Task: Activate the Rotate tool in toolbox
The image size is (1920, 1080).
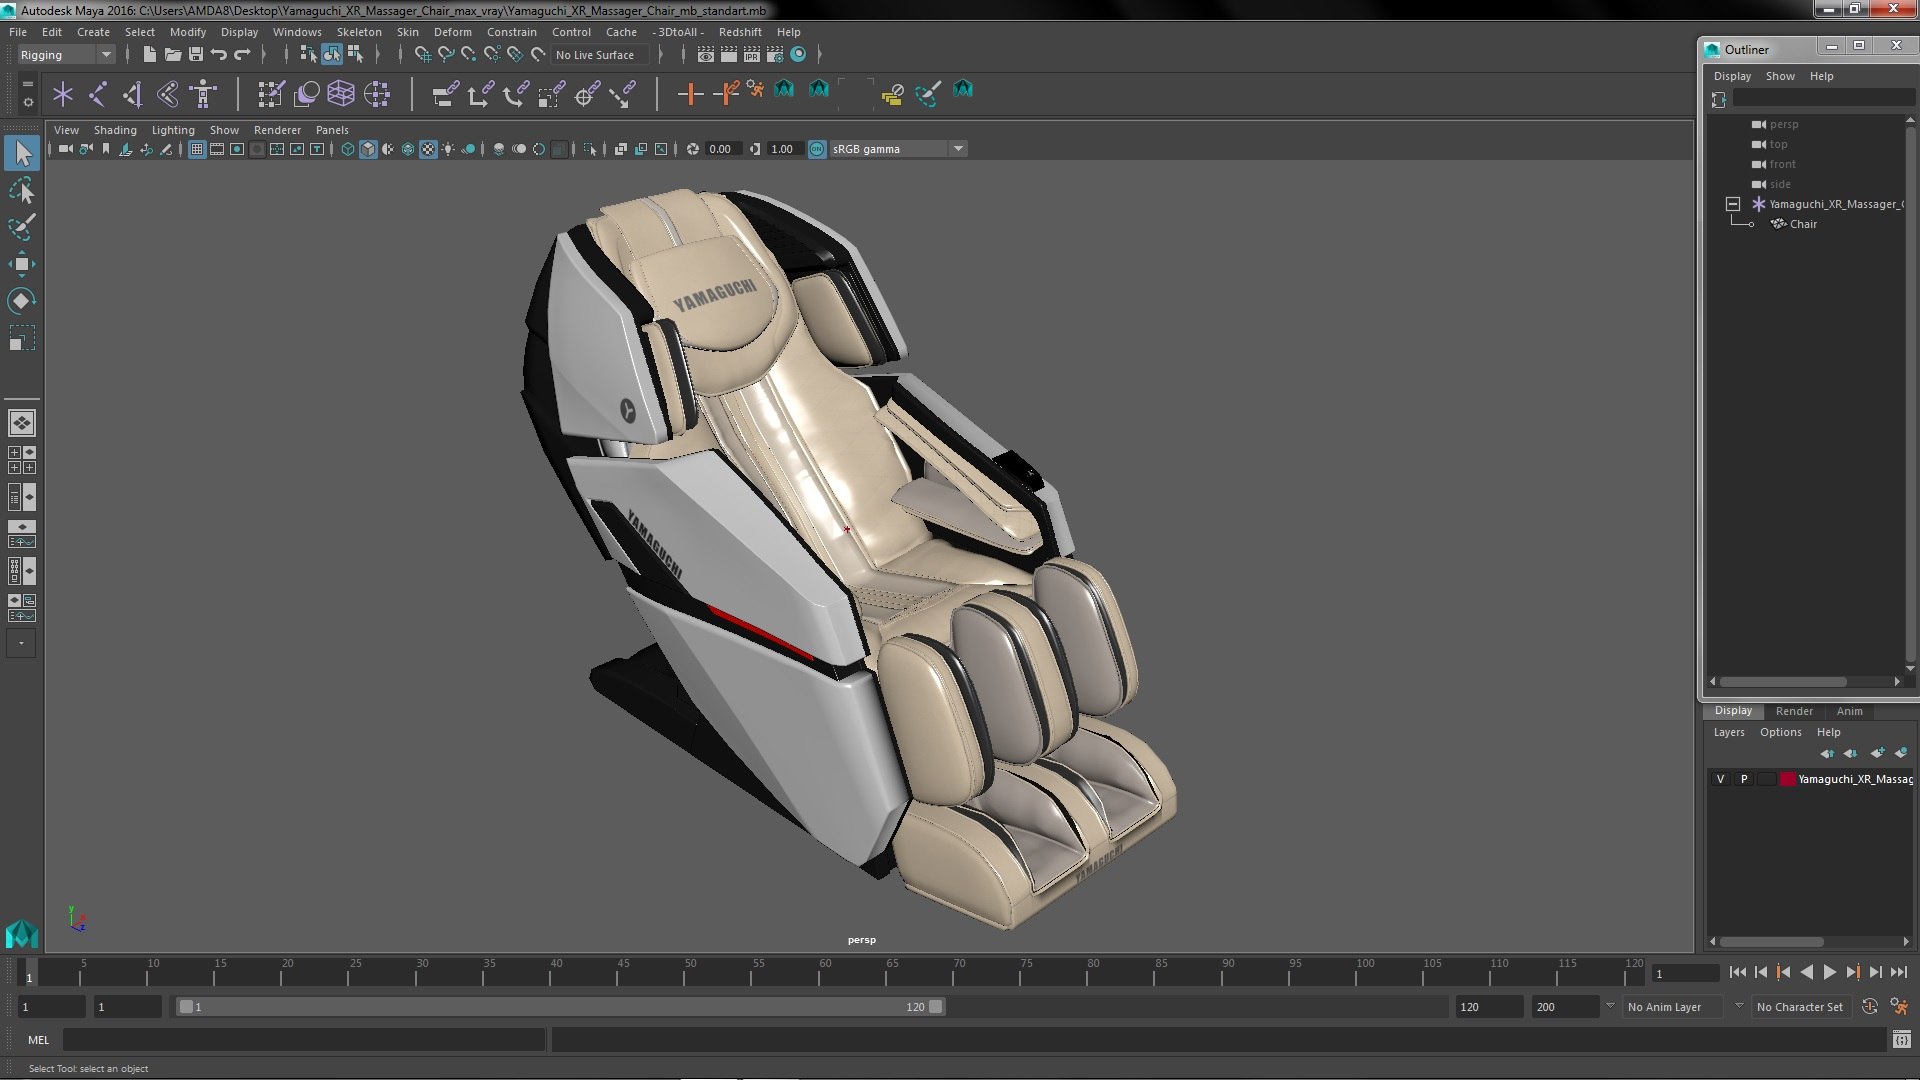Action: 21,301
